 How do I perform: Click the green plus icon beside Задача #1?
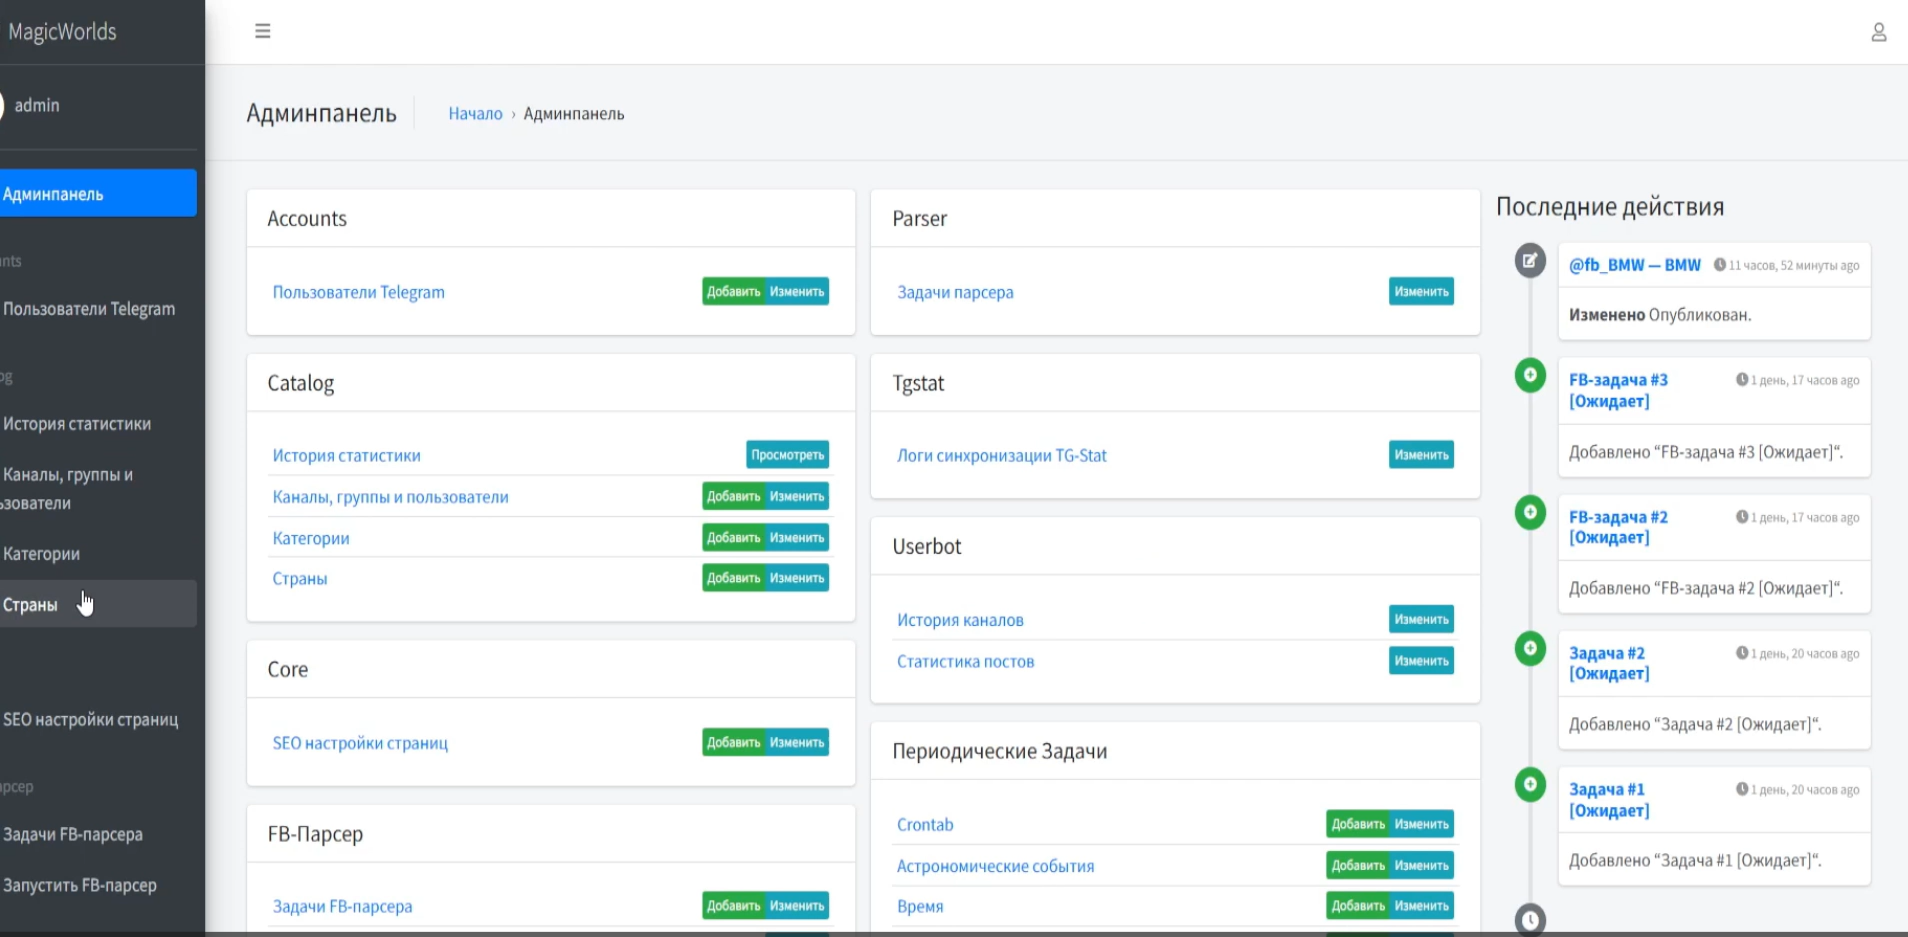pyautogui.click(x=1530, y=784)
